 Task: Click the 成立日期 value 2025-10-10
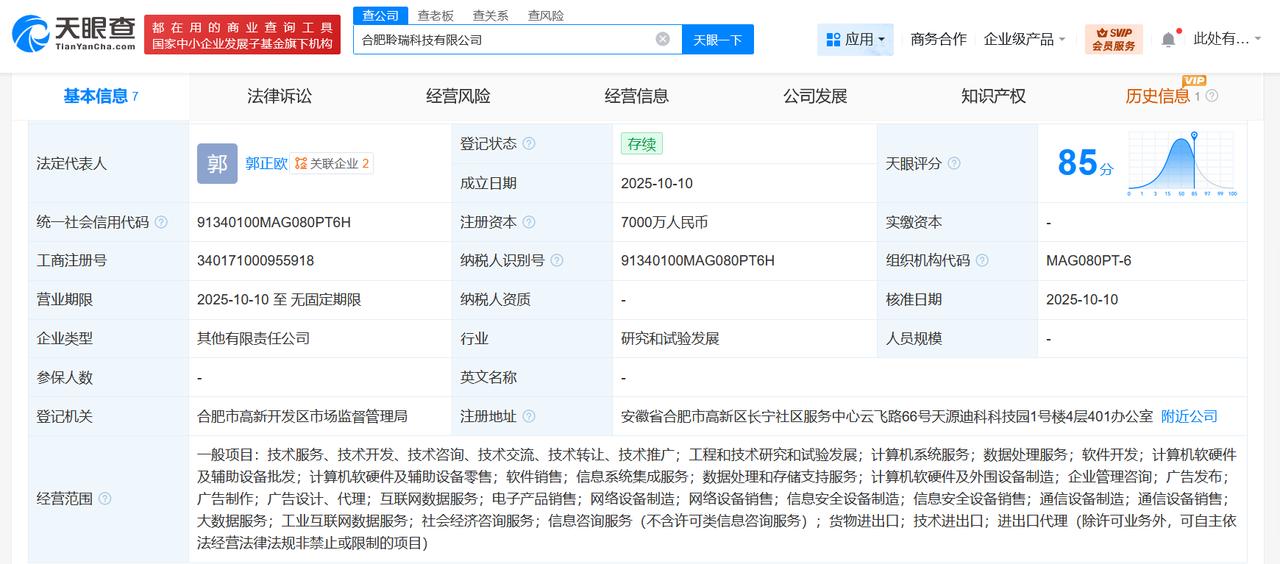[657, 183]
